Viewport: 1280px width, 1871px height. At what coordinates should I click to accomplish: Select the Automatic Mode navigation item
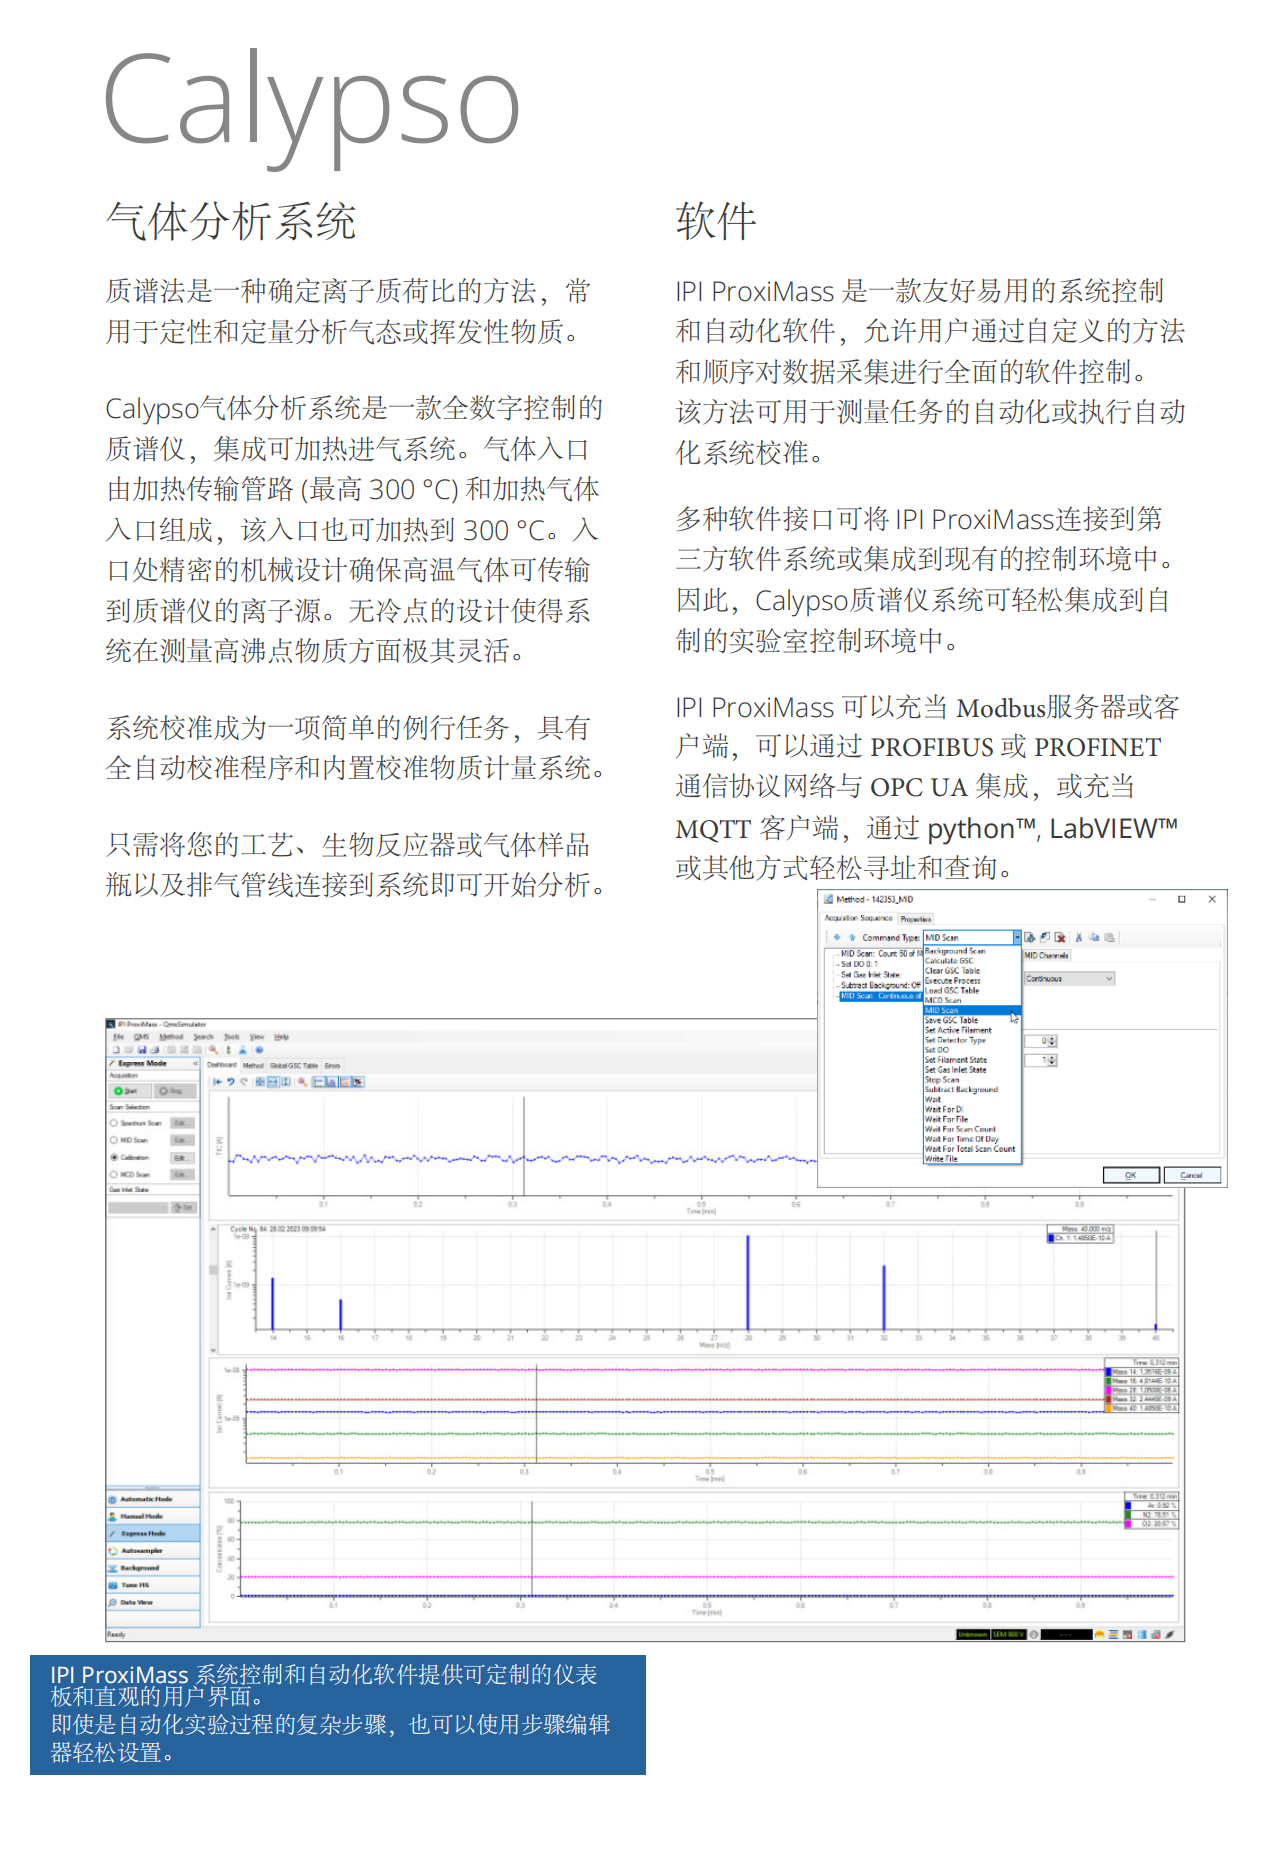(x=153, y=1499)
